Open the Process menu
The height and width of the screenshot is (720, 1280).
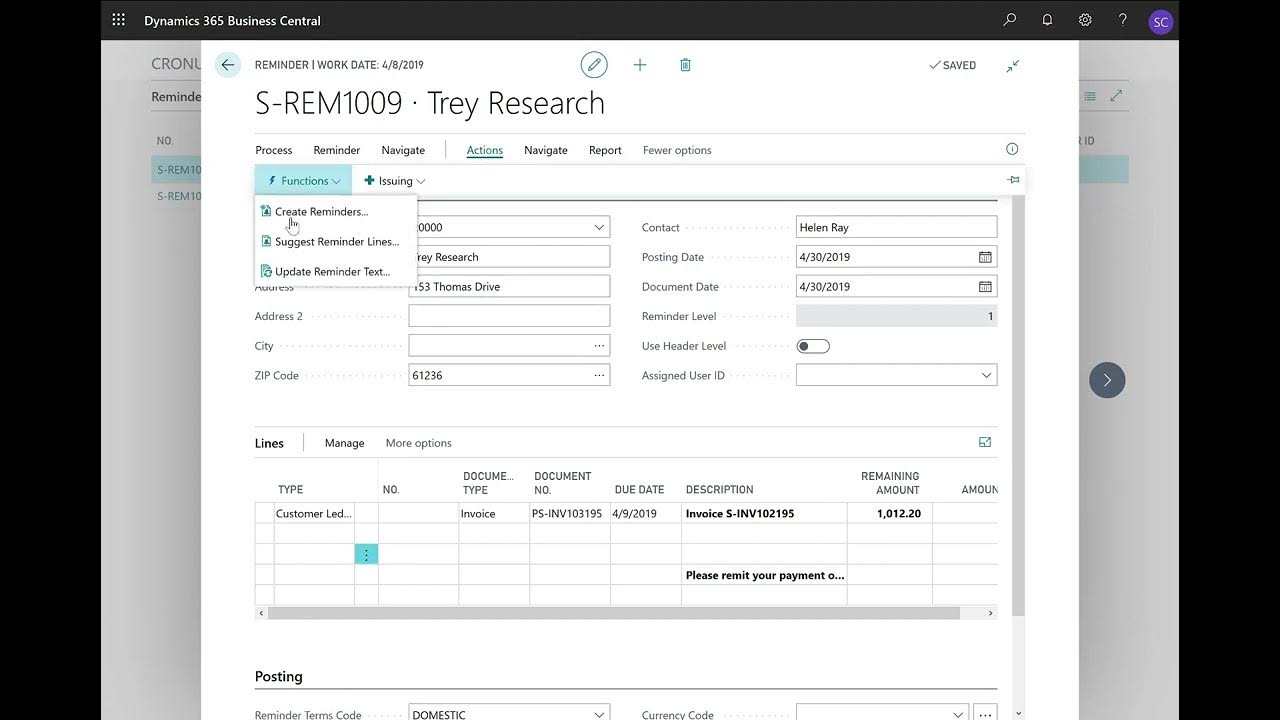pos(273,150)
